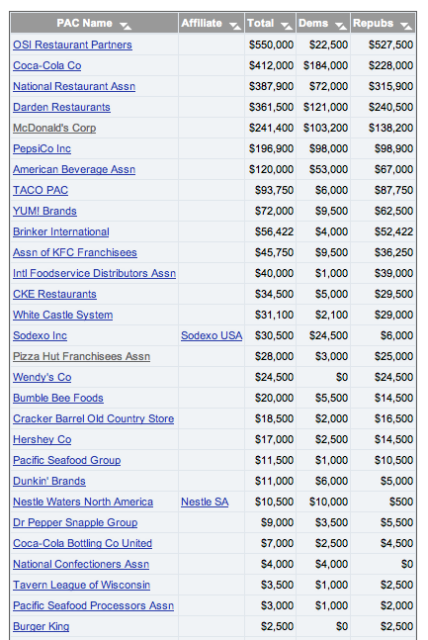Select the Sodexo USA affiliate link

pyautogui.click(x=211, y=336)
